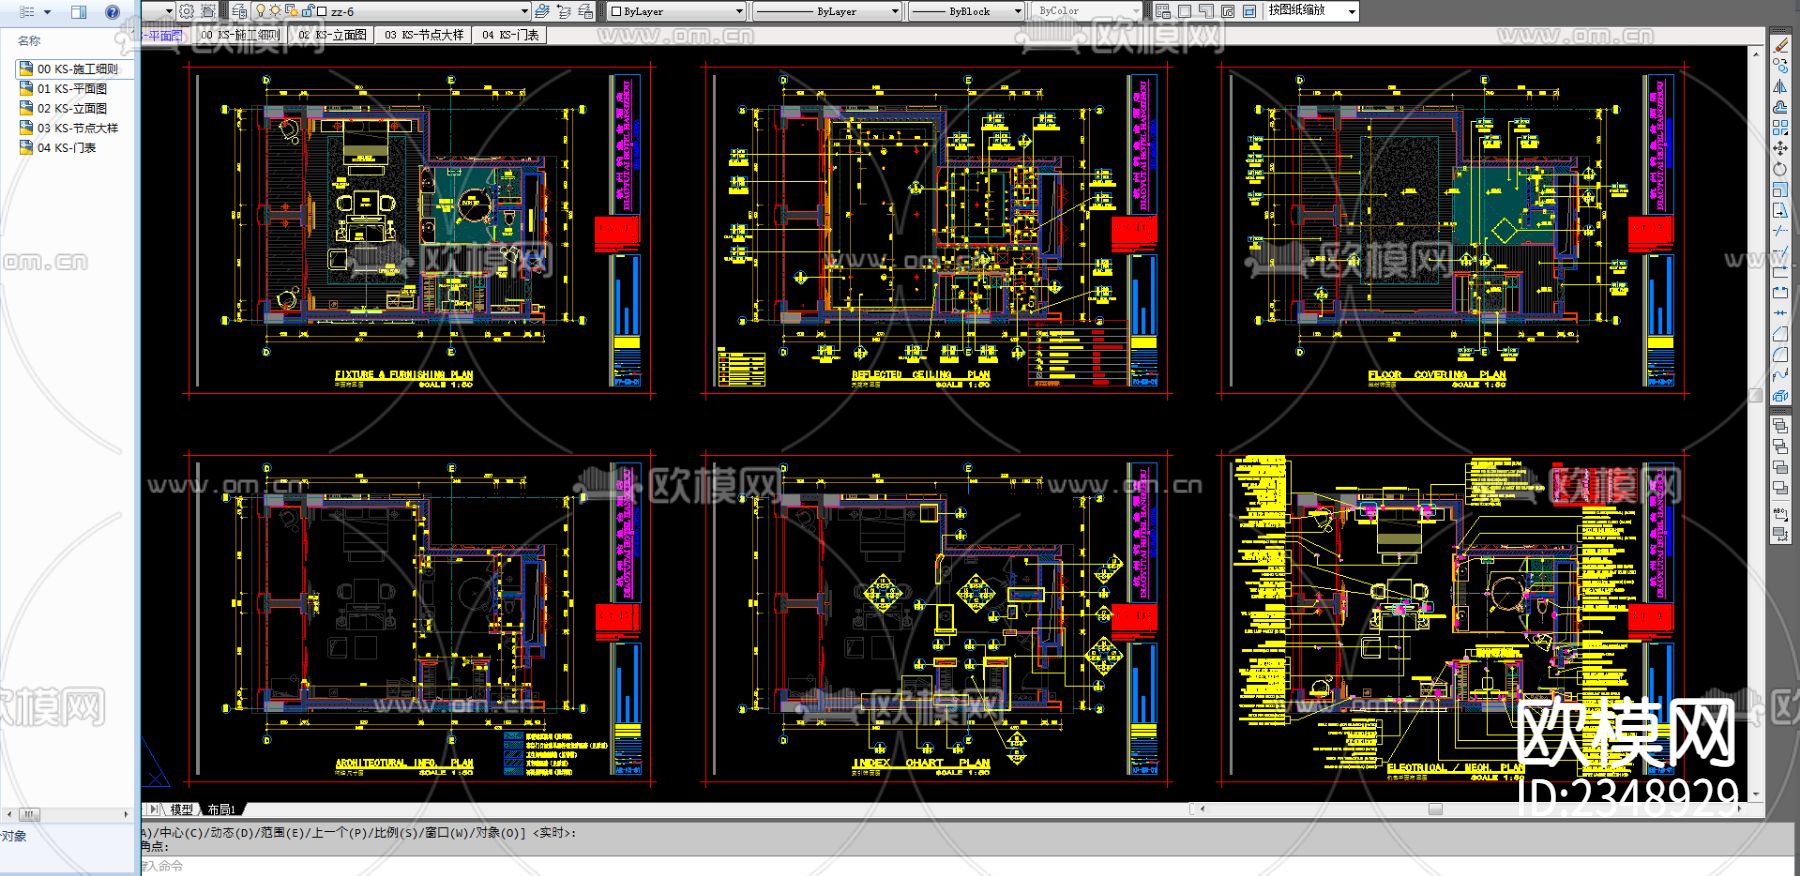
Task: Click the Layer Properties Manager icon
Action: click(x=240, y=11)
